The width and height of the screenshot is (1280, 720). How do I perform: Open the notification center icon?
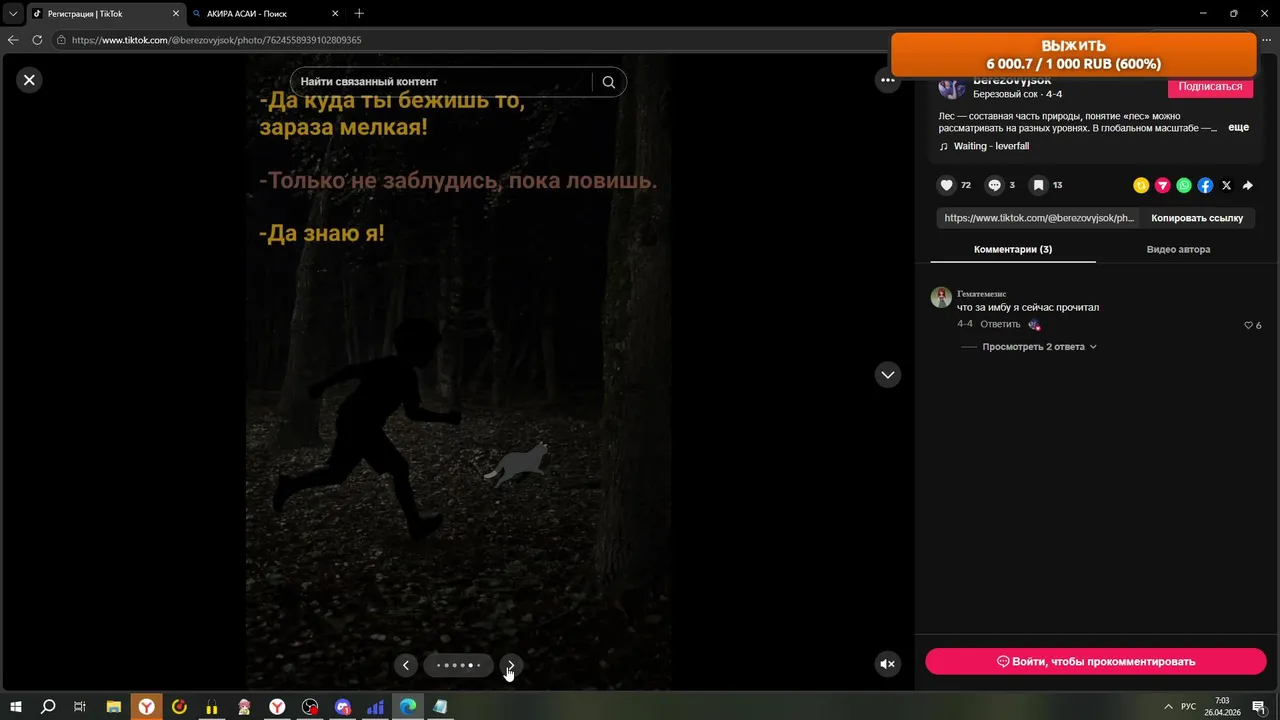click(1259, 707)
